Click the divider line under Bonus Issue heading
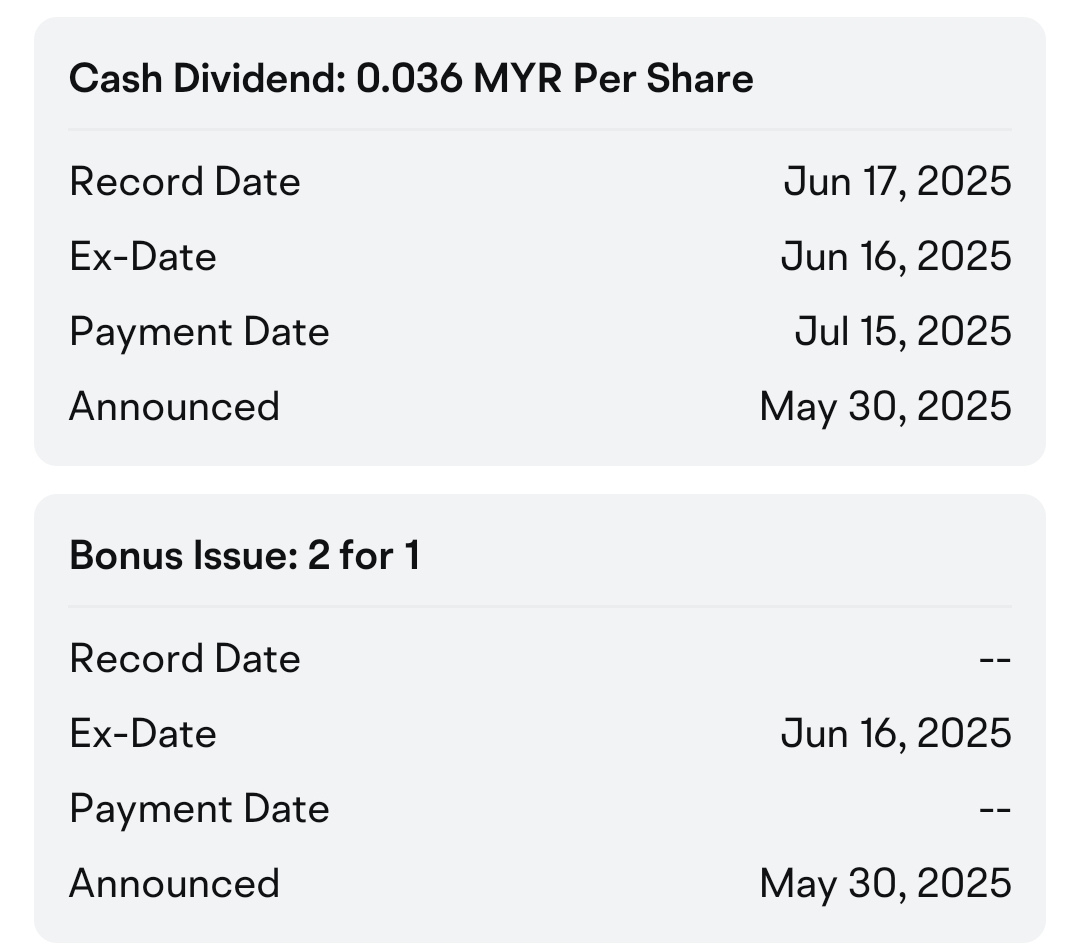Viewport: 1080px width, 952px height. click(x=540, y=606)
